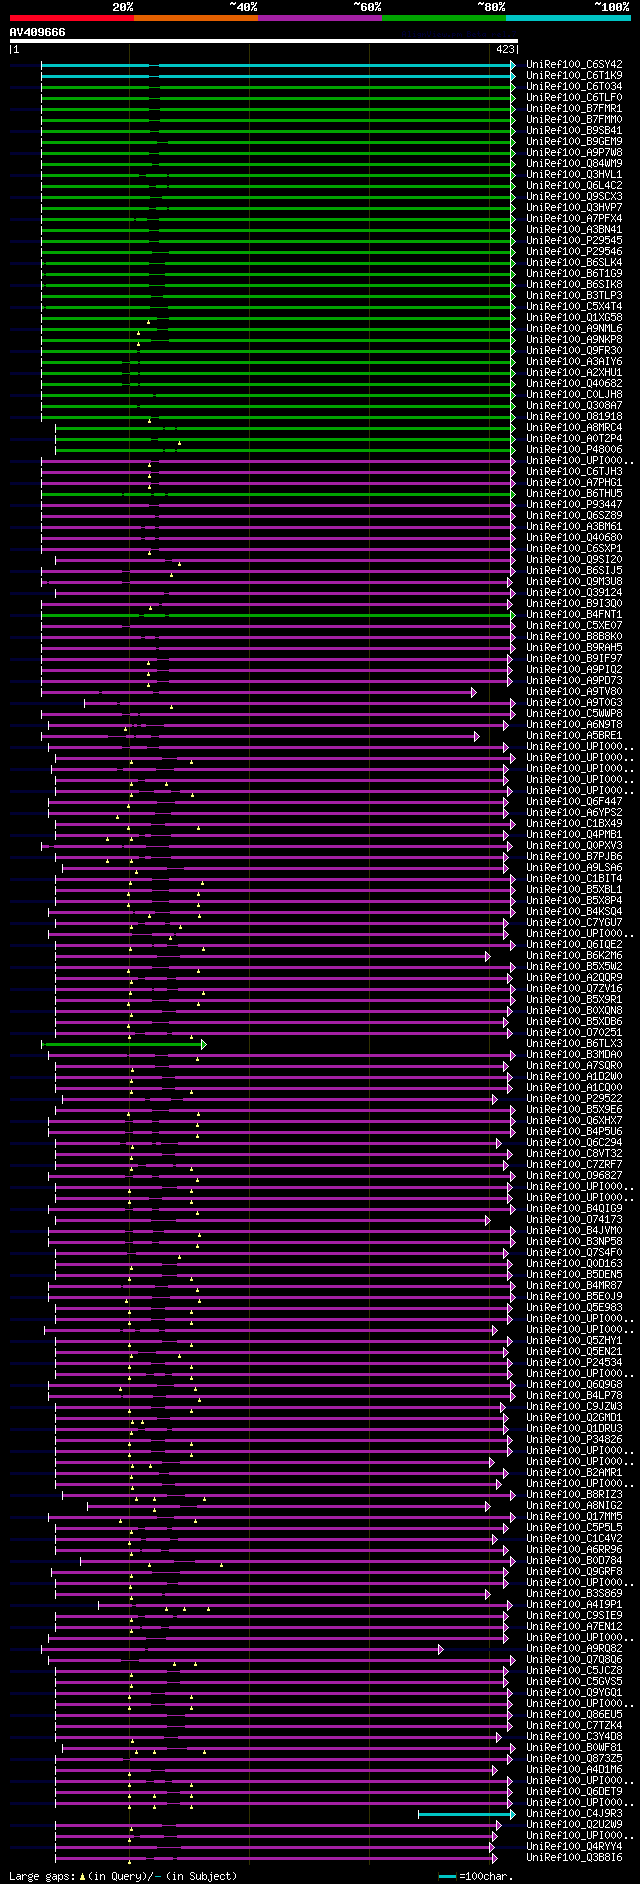Click the UniRef100_Q3HVL1 label
The width and height of the screenshot is (640, 1884).
point(574,174)
